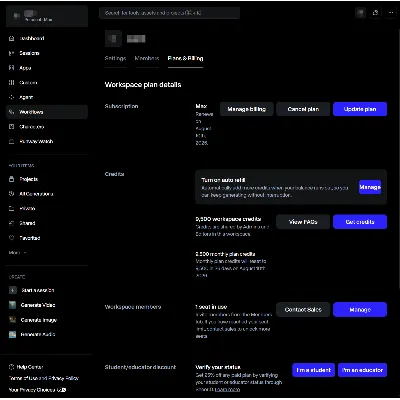Open the Characters icon in sidebar
Image resolution: width=400 pixels, height=400 pixels.
point(12,127)
